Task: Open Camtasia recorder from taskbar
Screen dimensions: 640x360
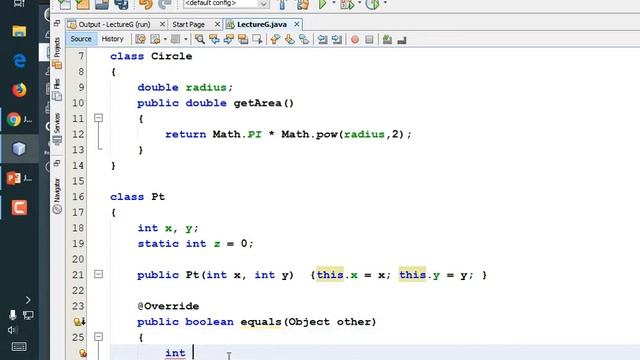Action: tap(19, 207)
